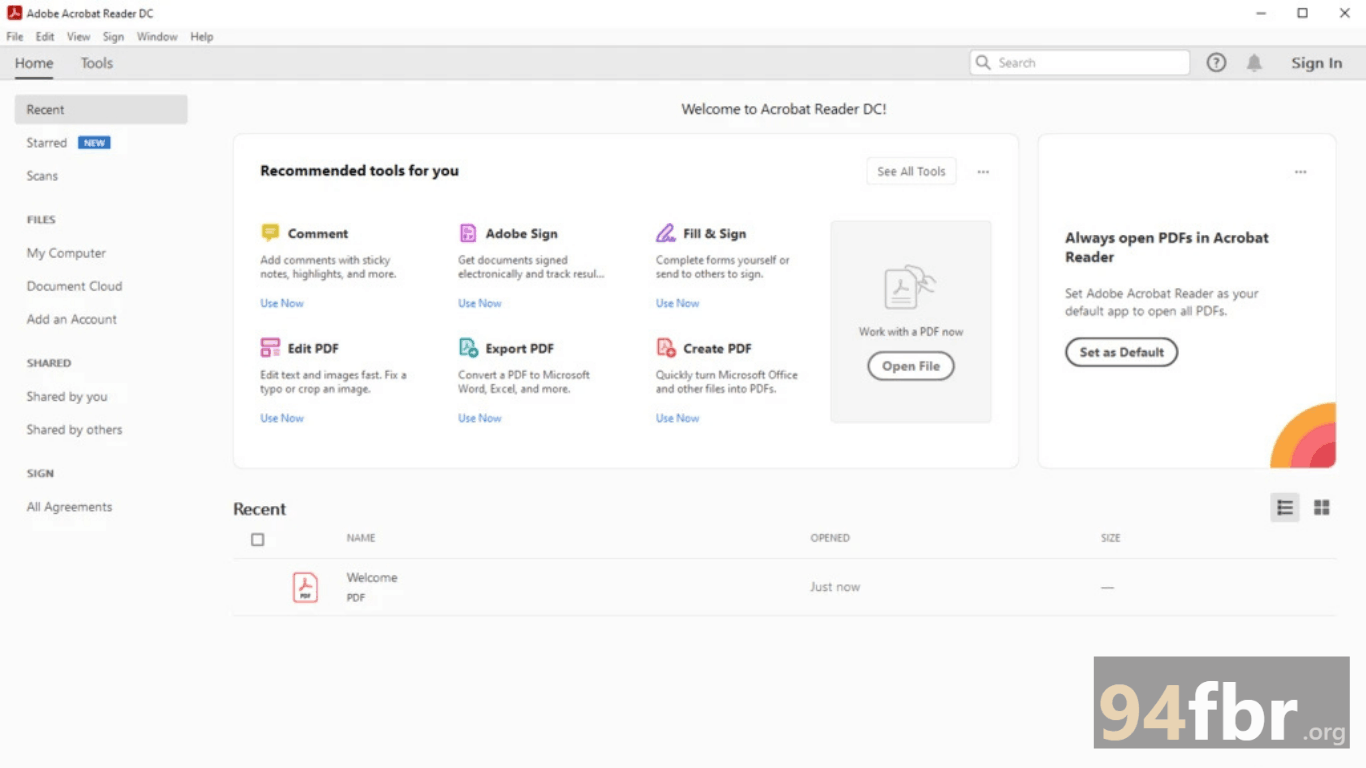This screenshot has width=1366, height=768.
Task: Click Use Now under Create PDF
Action: pyautogui.click(x=678, y=418)
